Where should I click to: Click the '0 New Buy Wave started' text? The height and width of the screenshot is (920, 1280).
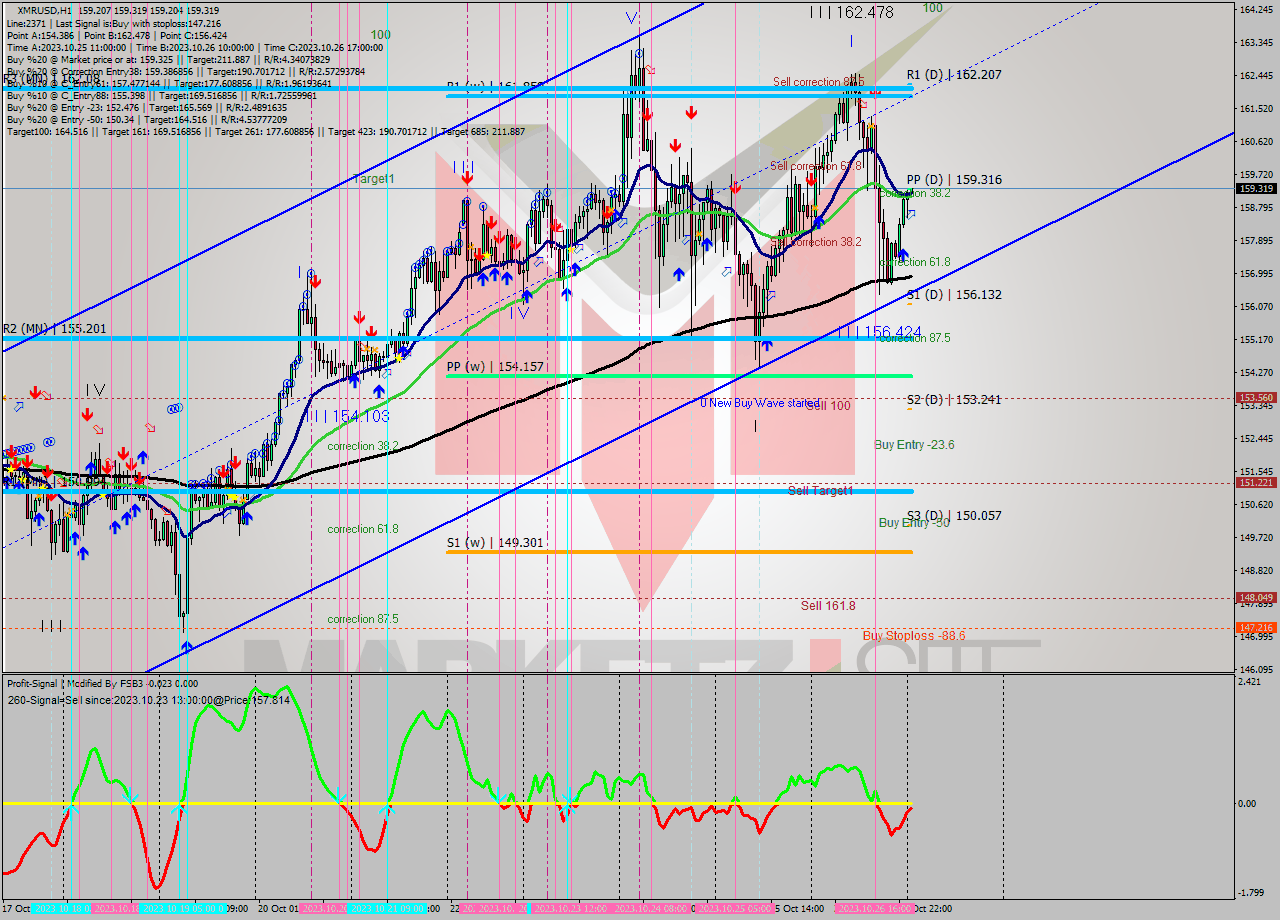[758, 402]
